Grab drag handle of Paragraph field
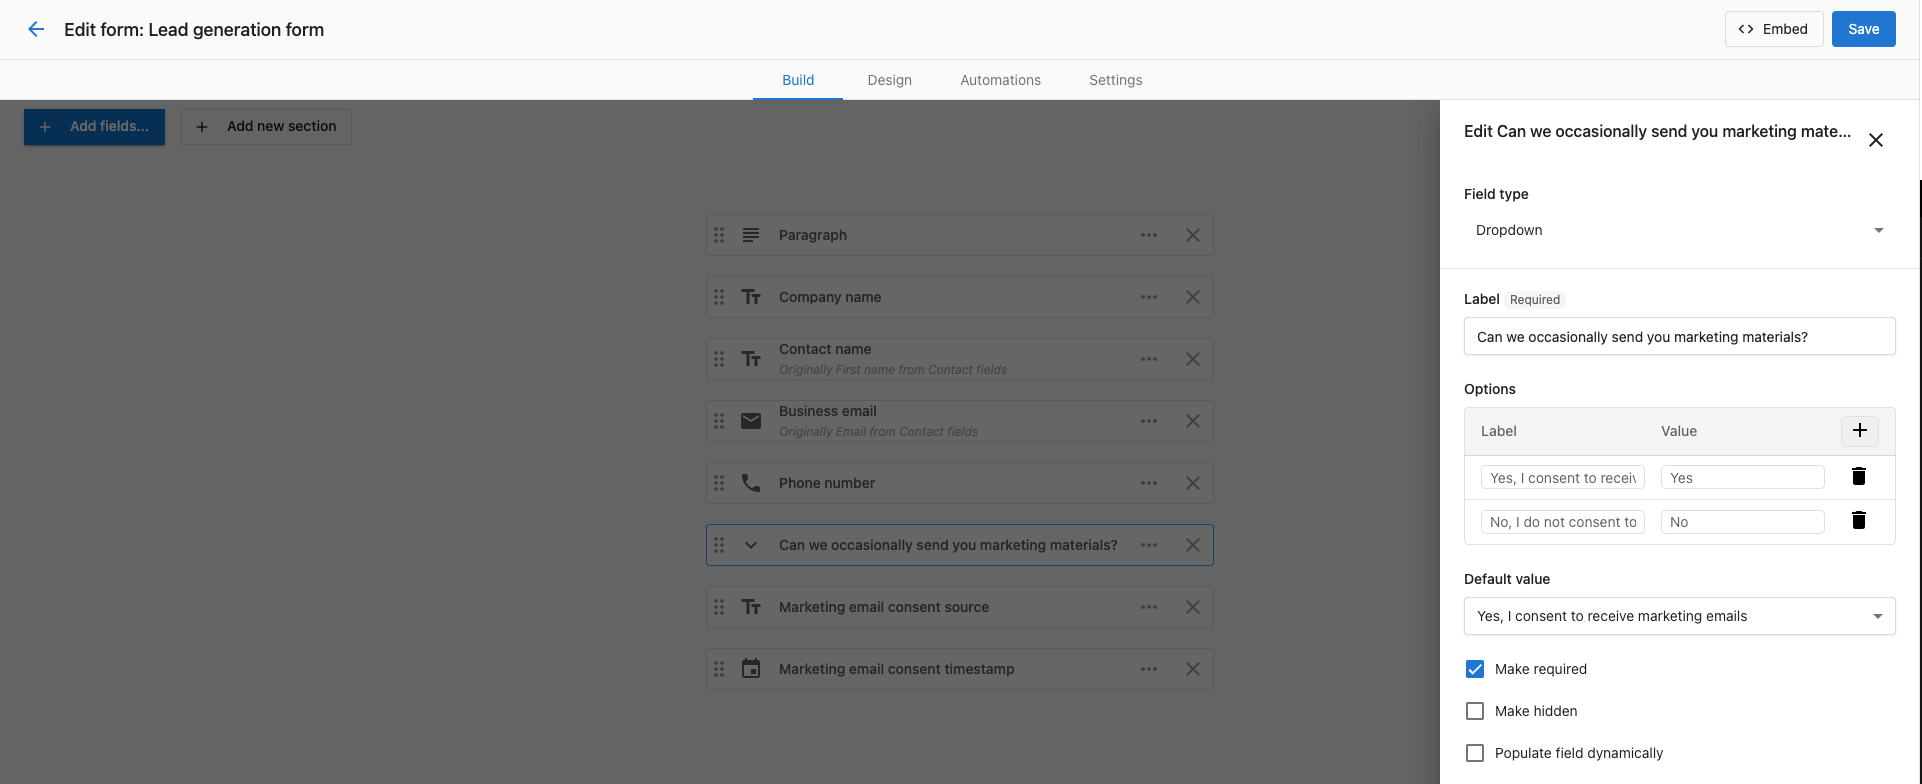The height and width of the screenshot is (784, 1922). pyautogui.click(x=719, y=235)
